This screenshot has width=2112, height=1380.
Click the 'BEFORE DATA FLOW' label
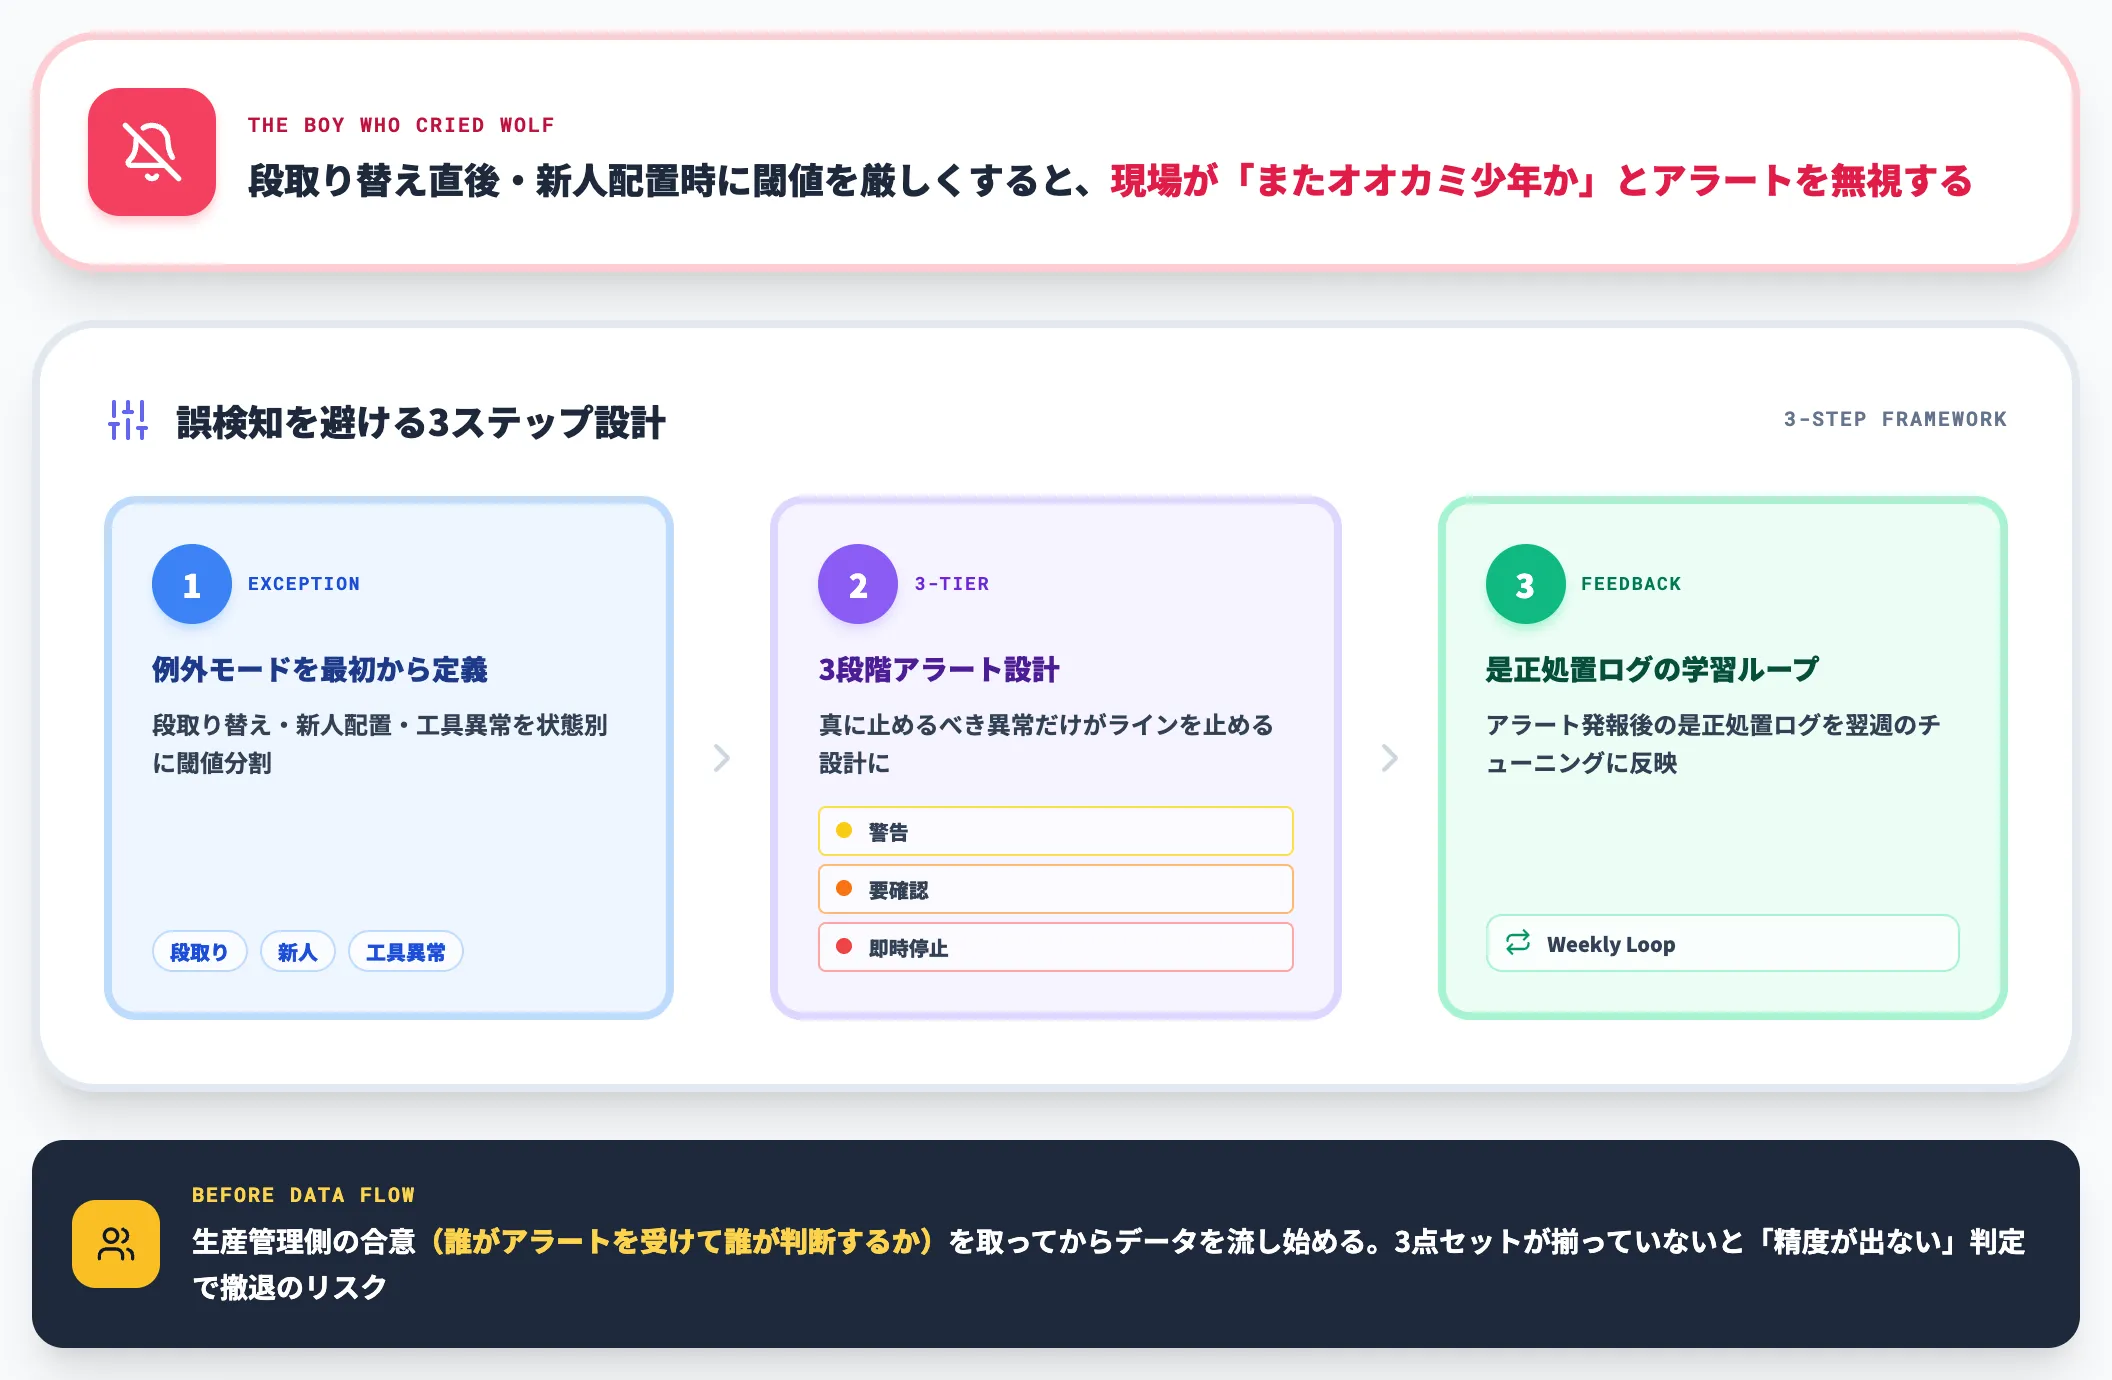point(303,1195)
